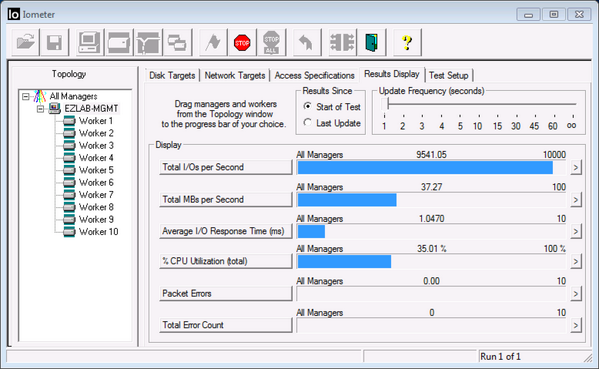The image size is (599, 369).
Task: Collapse the All Managers tree node
Action: pos(26,96)
